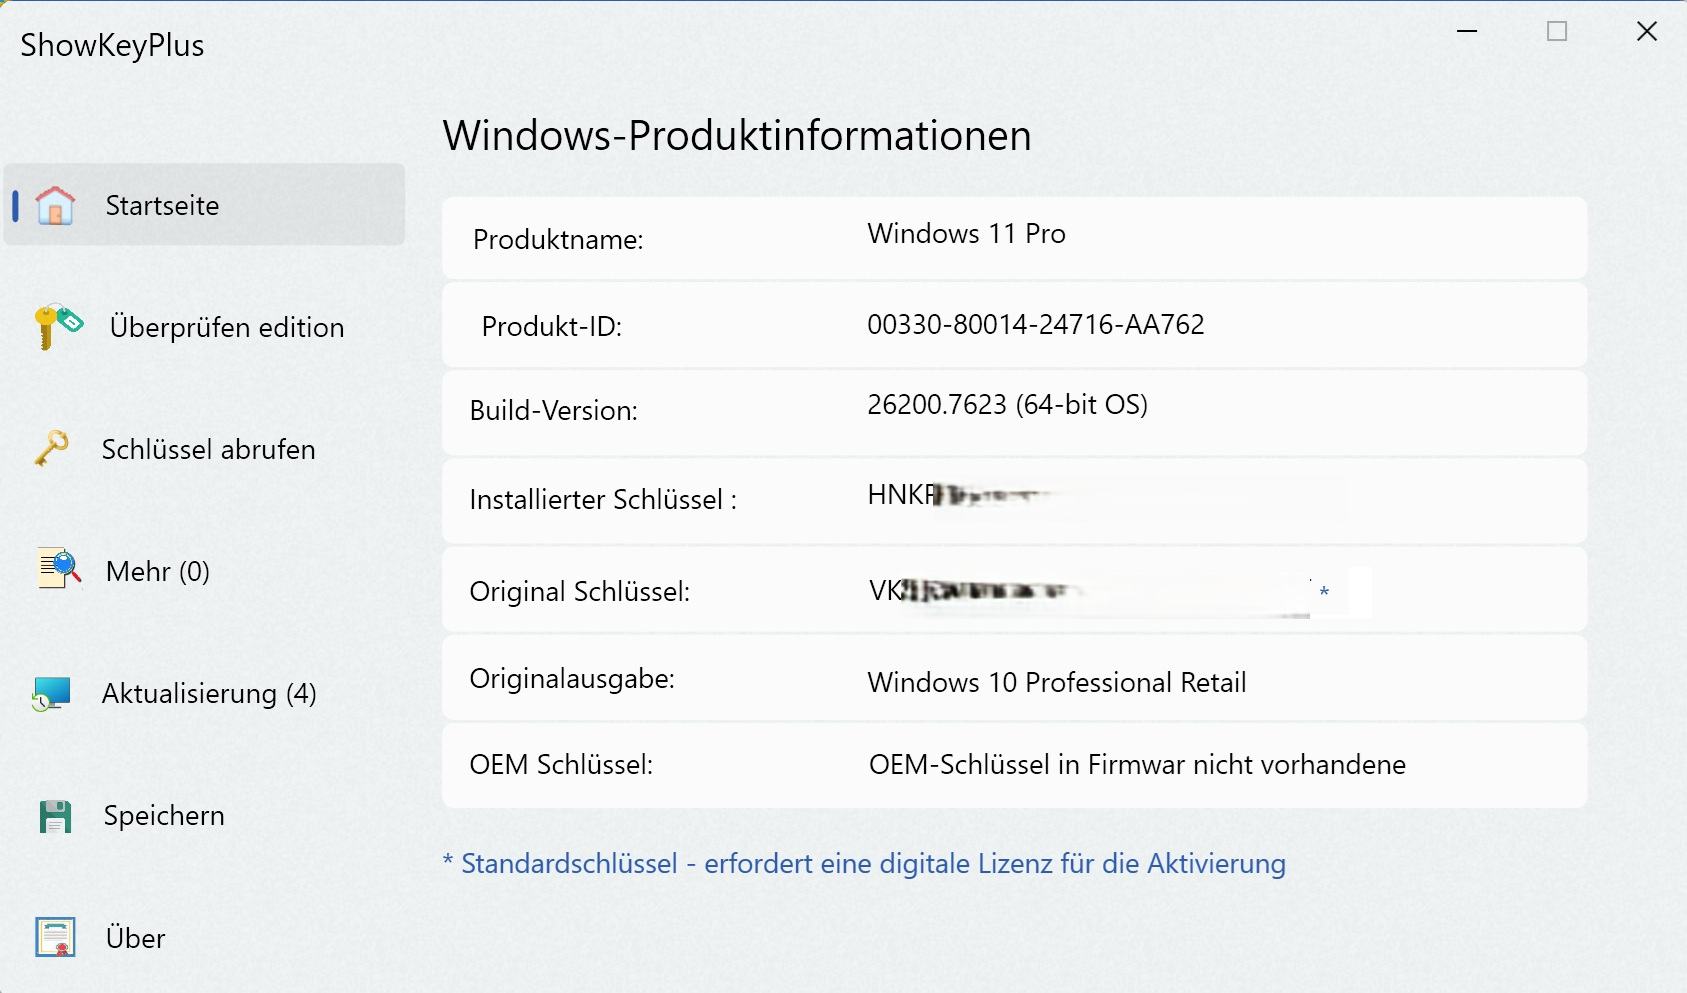Click the Schlüssel abrufen golden key icon
Image resolution: width=1687 pixels, height=993 pixels.
coord(52,448)
